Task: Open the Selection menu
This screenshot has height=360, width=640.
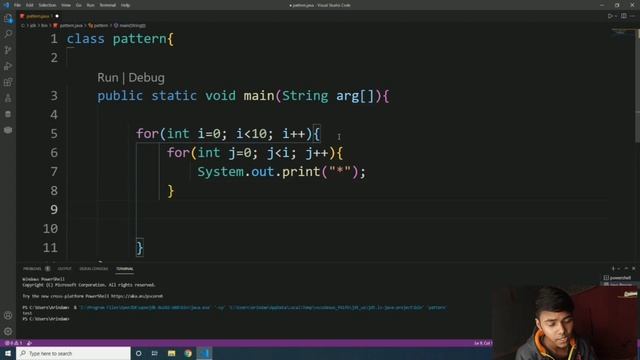Action: click(x=47, y=5)
